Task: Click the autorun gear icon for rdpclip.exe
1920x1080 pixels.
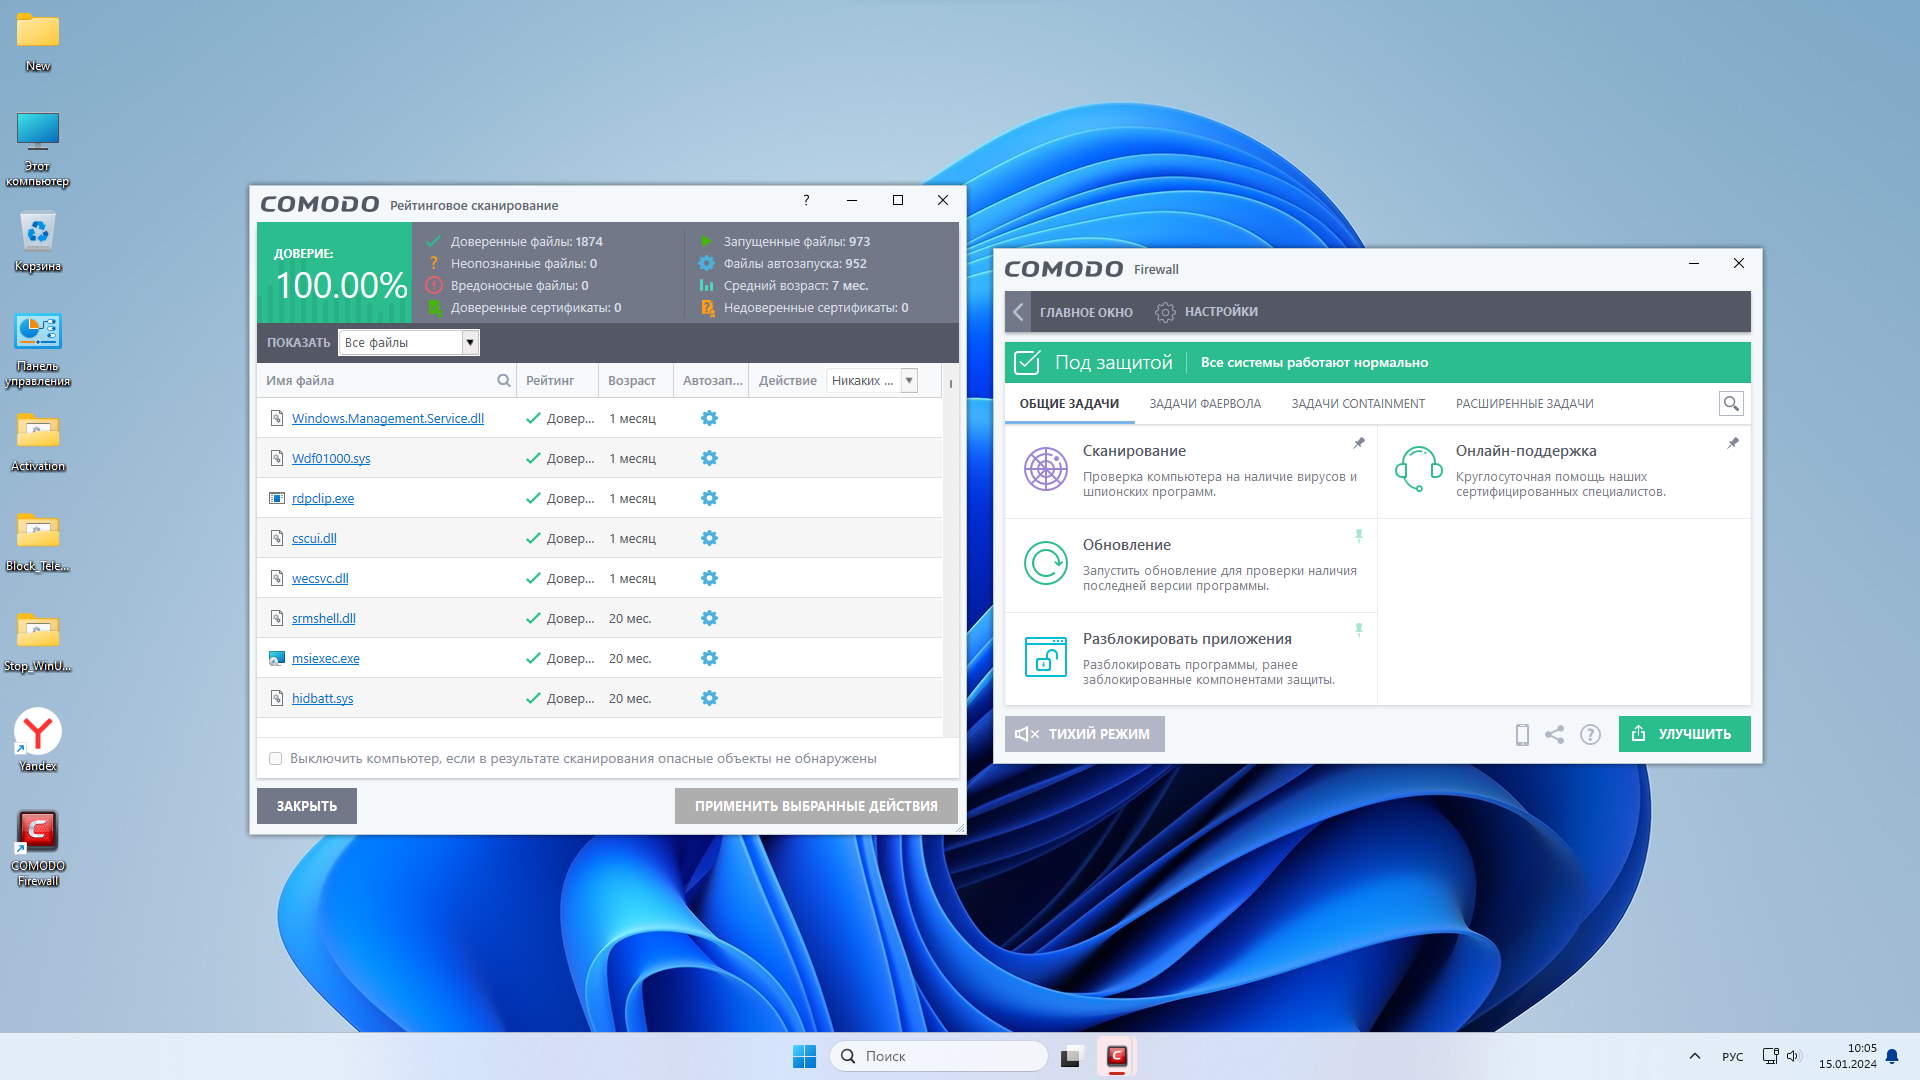Action: (709, 498)
